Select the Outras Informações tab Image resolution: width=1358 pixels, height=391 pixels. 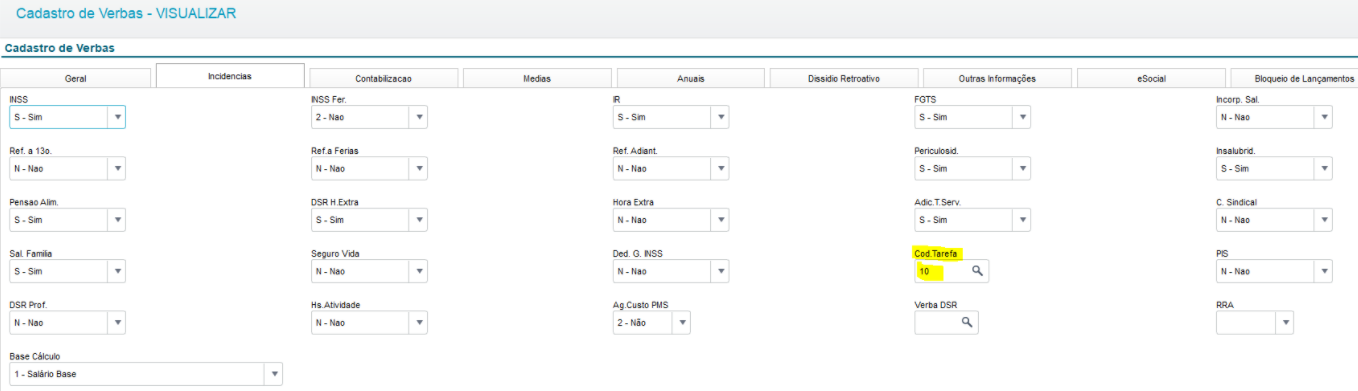(997, 78)
